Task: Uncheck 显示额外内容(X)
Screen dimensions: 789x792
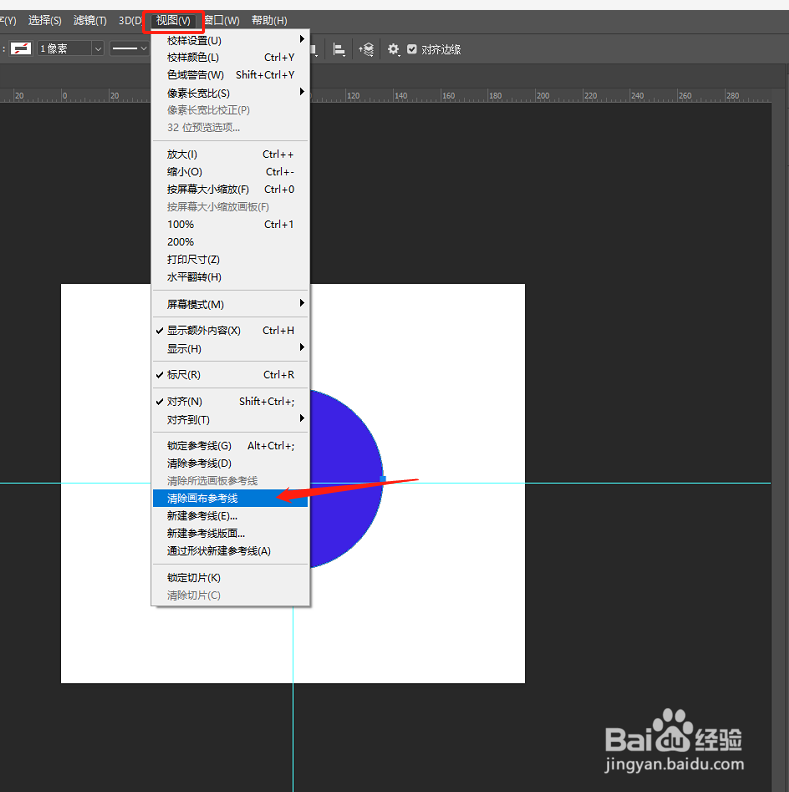Action: (x=230, y=330)
